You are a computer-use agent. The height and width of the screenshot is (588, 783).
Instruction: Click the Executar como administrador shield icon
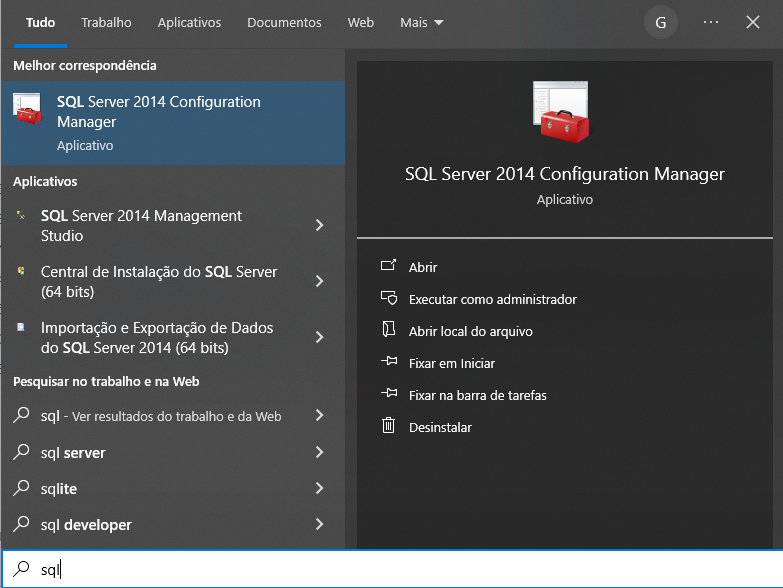click(389, 298)
